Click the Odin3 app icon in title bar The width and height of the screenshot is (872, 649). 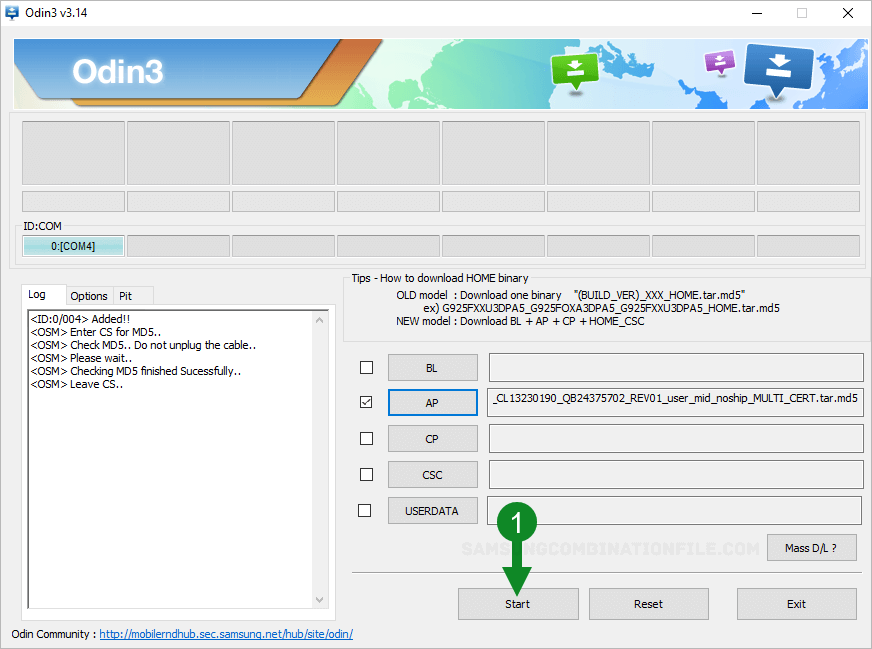pos(12,12)
